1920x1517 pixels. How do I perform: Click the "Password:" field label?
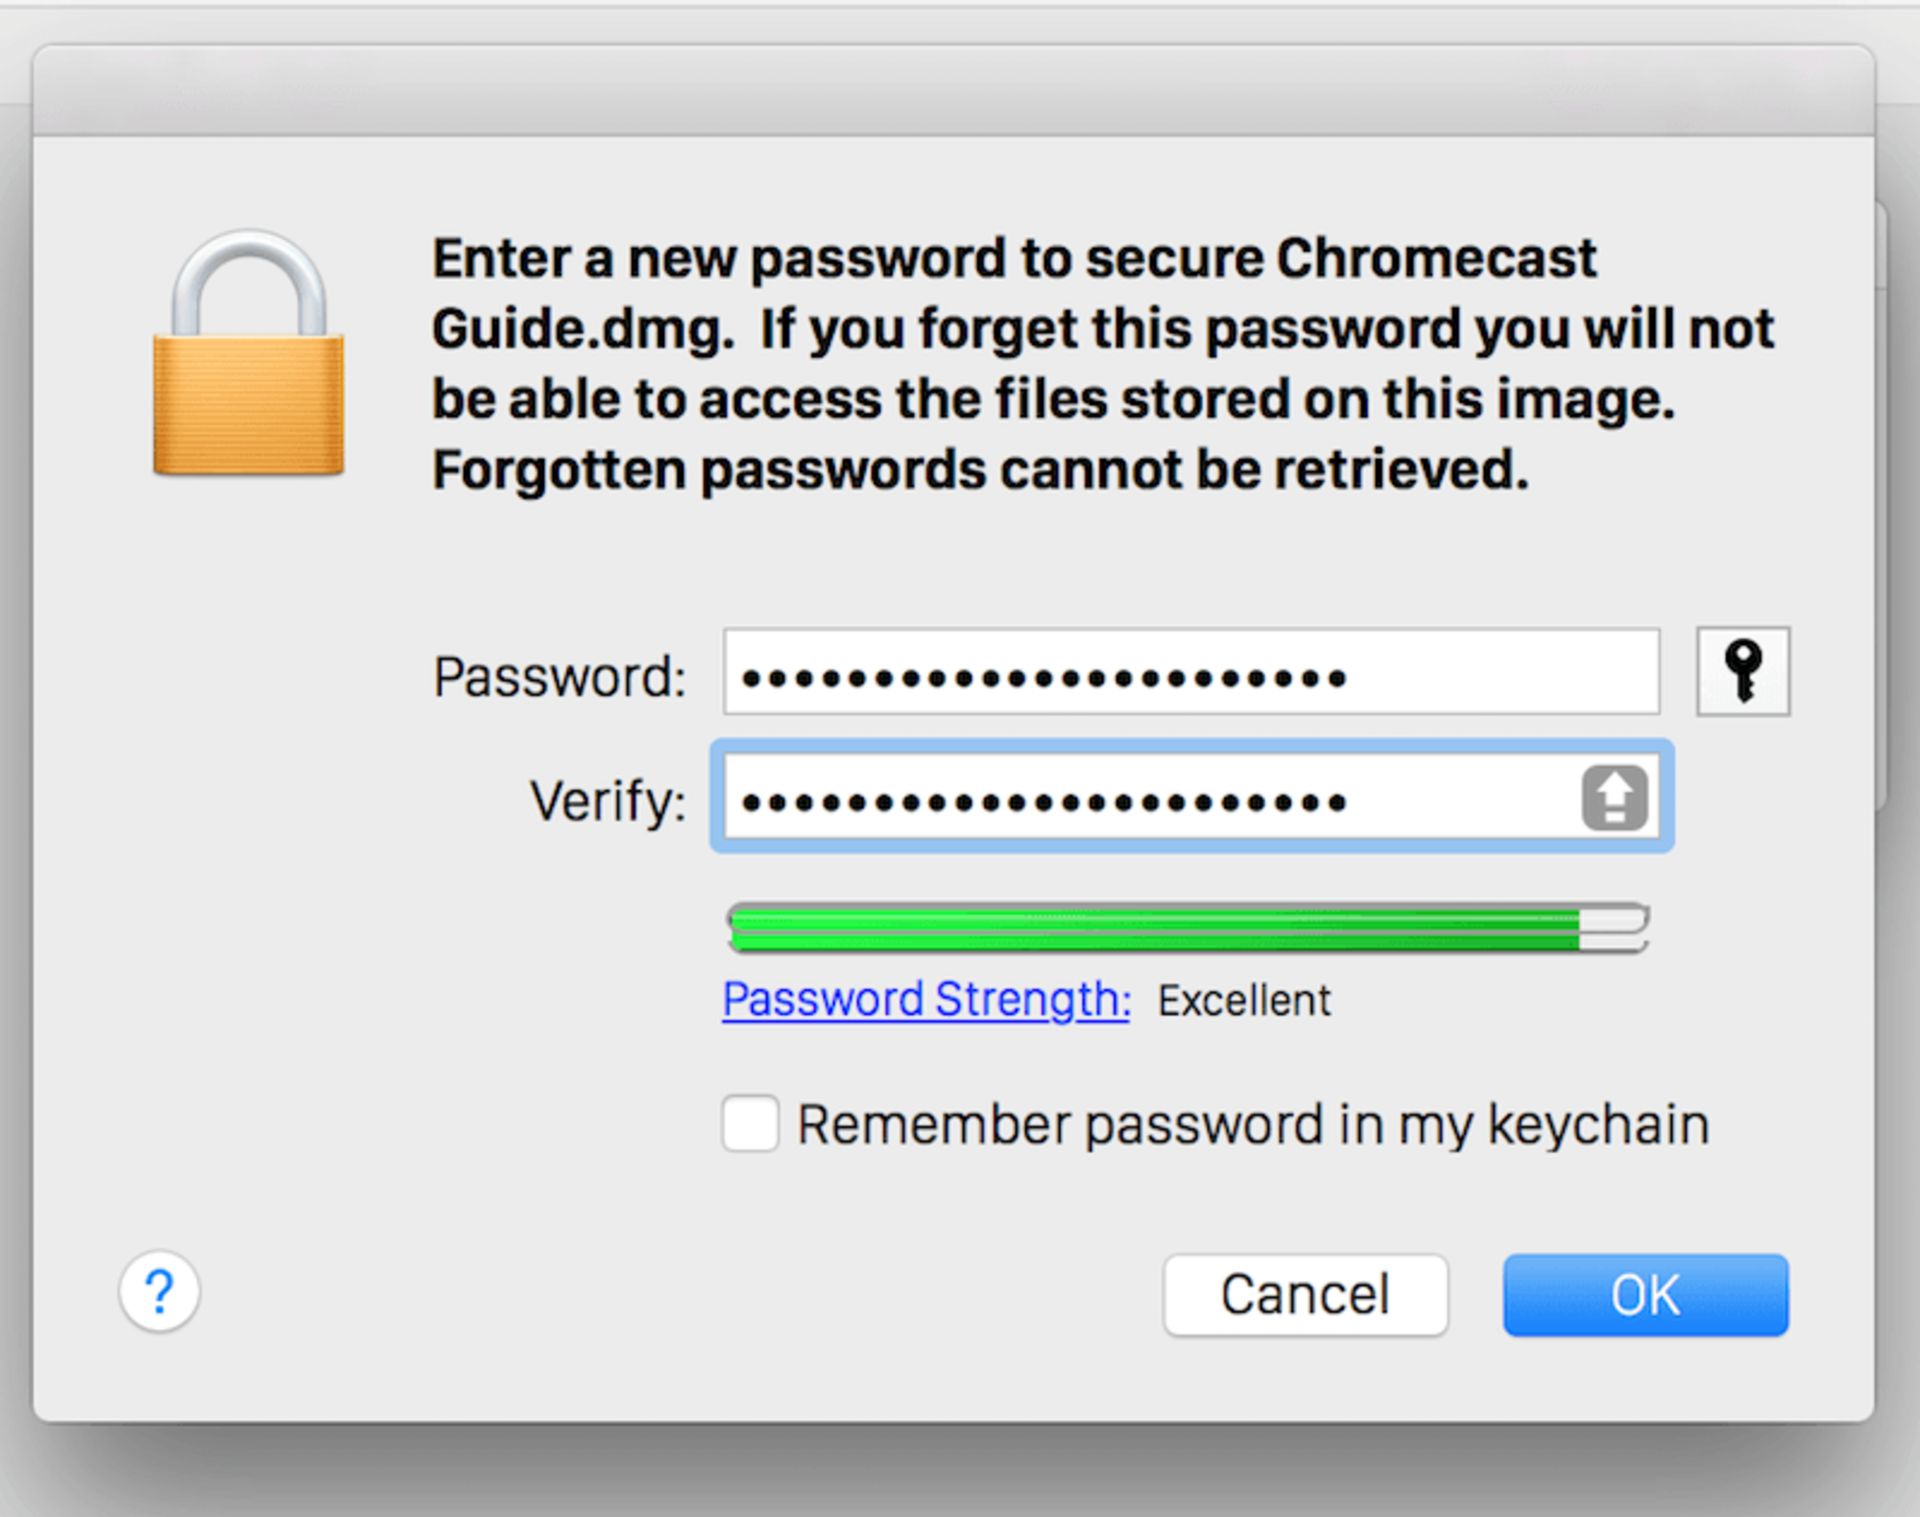559,677
